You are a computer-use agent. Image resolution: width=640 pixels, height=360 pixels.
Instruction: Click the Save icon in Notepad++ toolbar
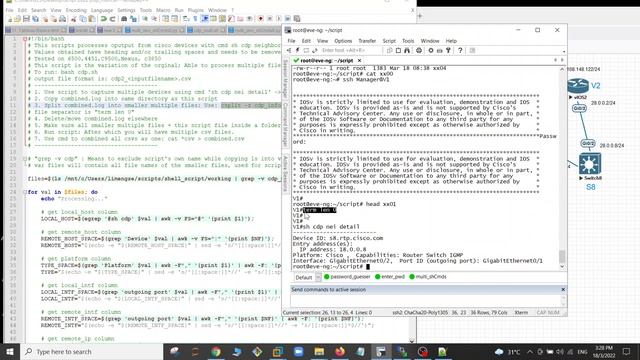click(x=26, y=19)
